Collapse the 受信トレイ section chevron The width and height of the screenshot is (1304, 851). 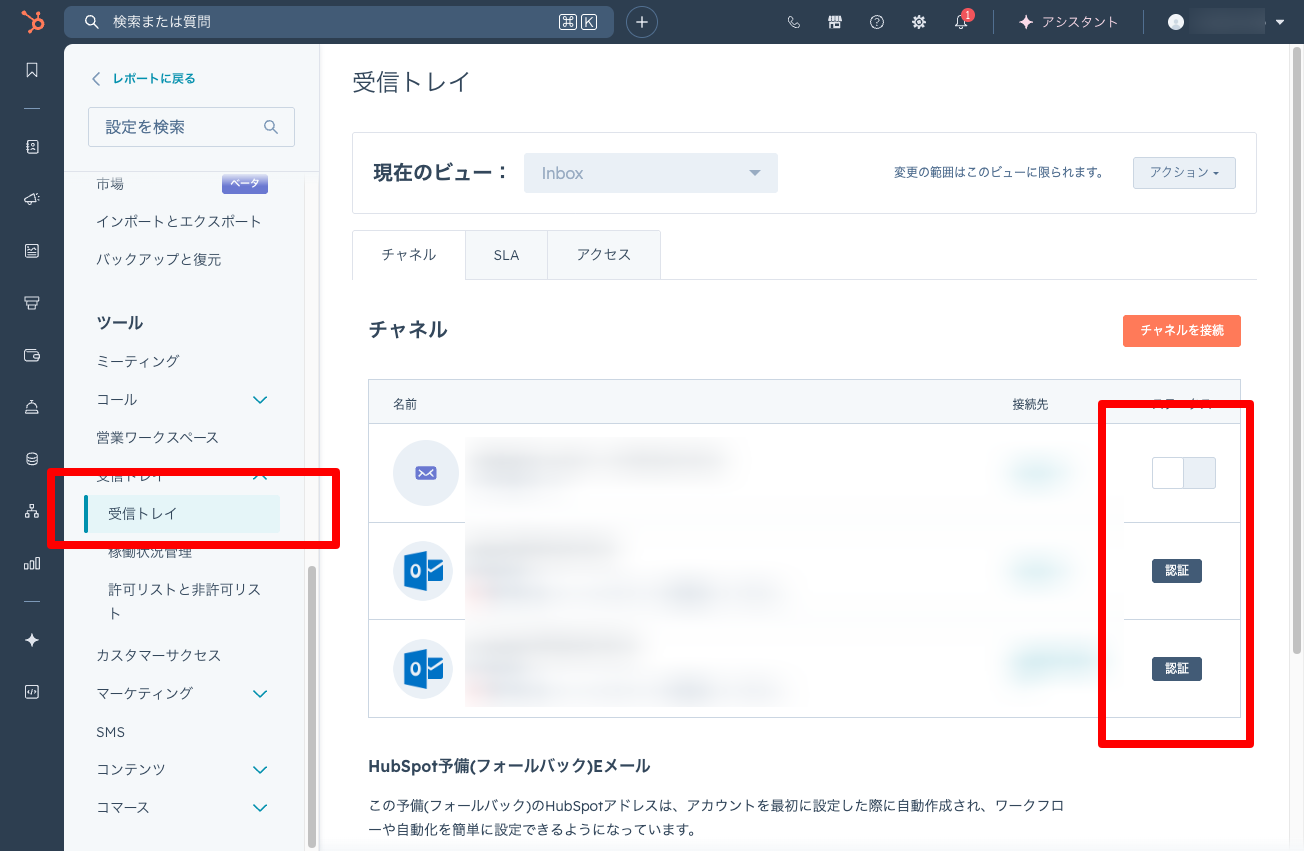260,476
